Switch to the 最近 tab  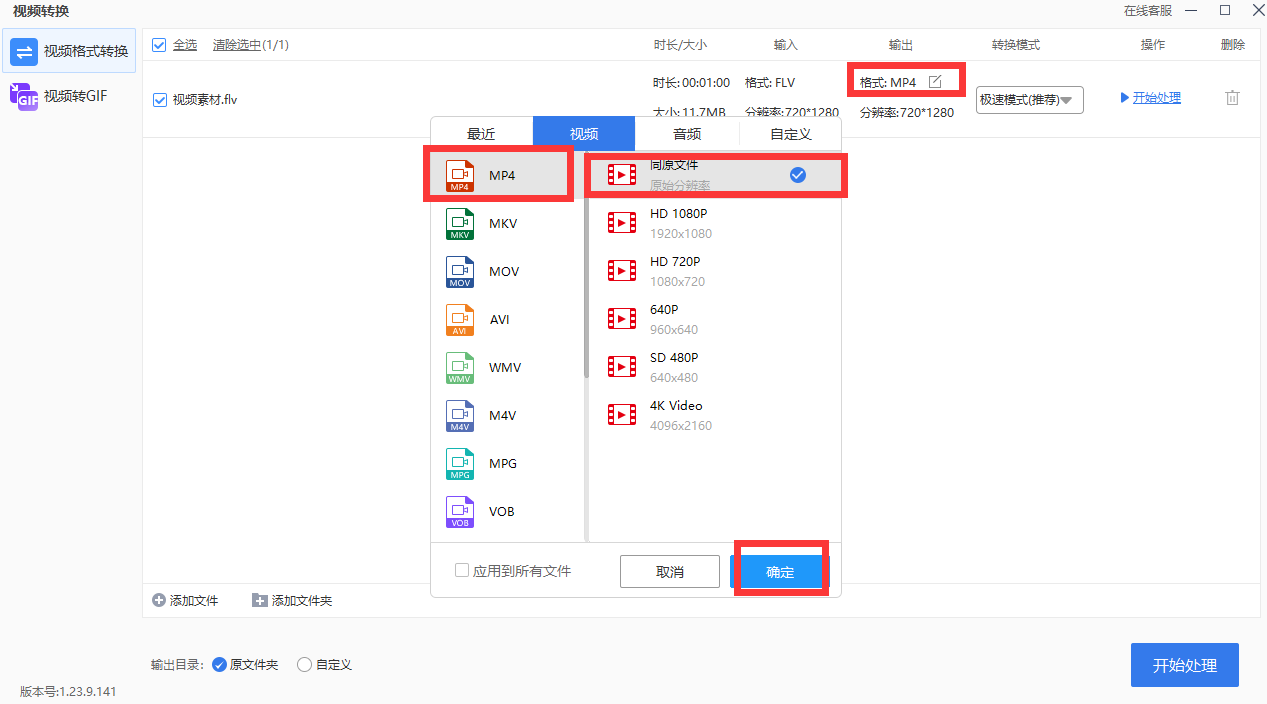[x=481, y=134]
